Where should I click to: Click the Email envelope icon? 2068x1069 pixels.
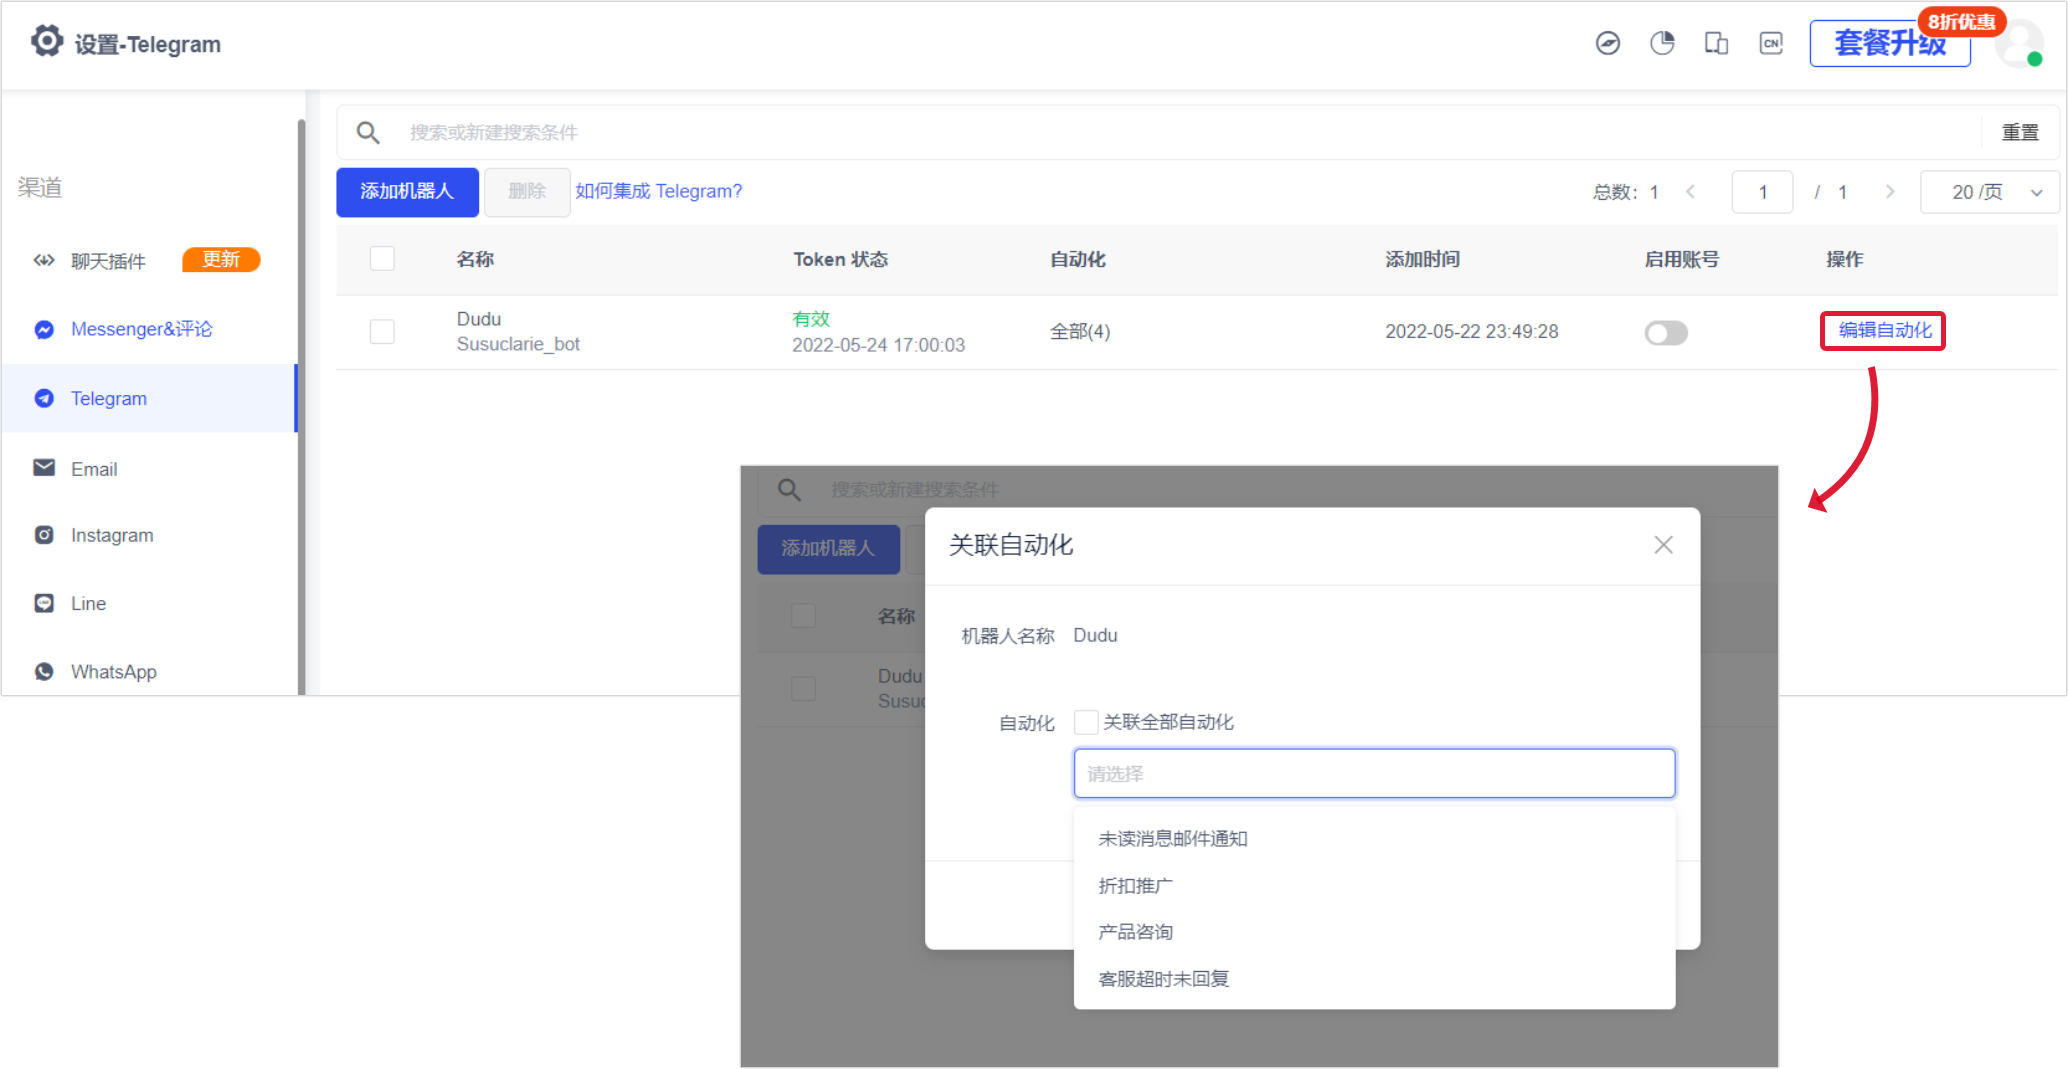[x=44, y=468]
